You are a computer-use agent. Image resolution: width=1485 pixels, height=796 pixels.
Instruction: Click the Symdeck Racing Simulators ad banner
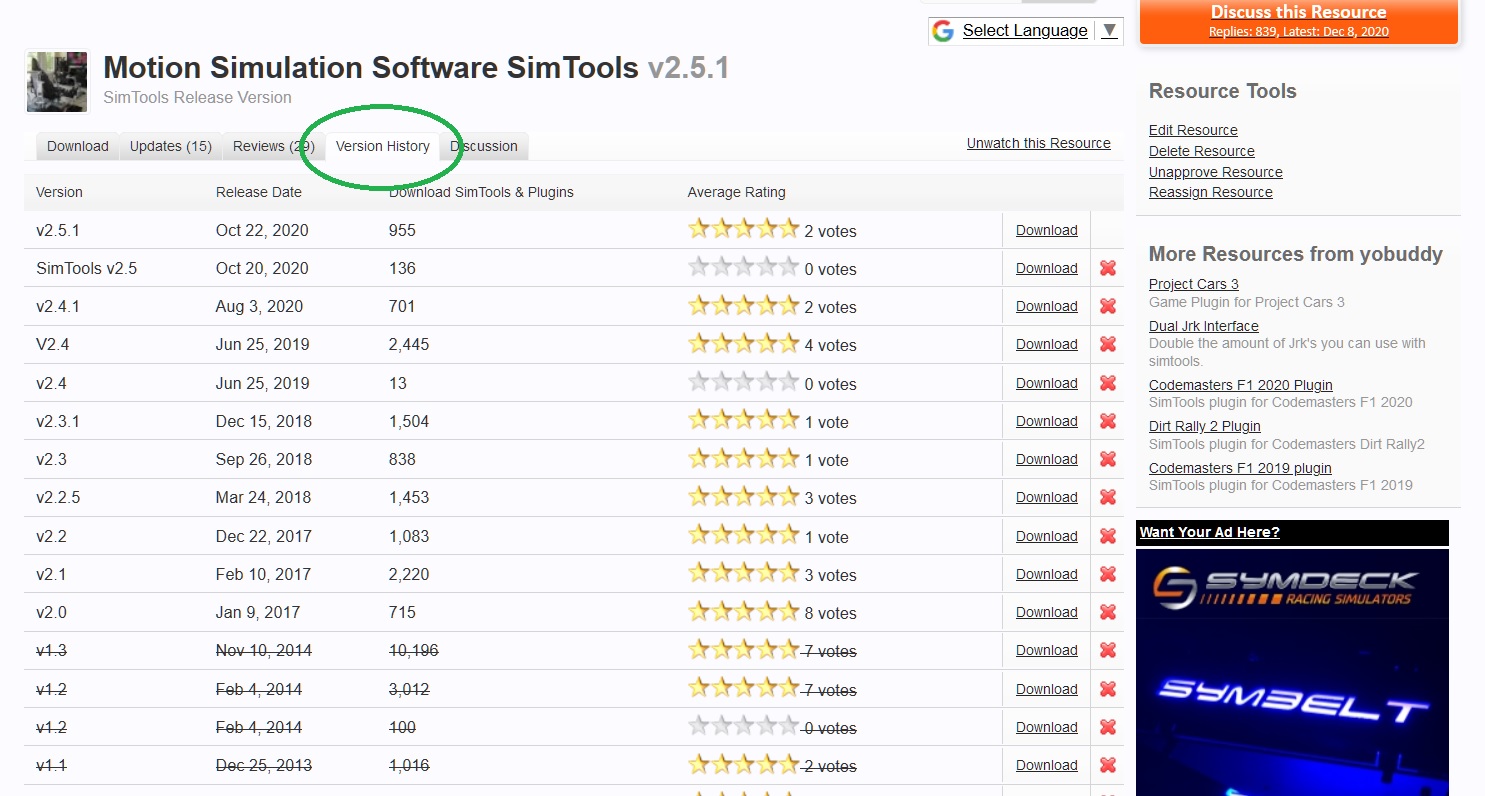(x=1292, y=670)
